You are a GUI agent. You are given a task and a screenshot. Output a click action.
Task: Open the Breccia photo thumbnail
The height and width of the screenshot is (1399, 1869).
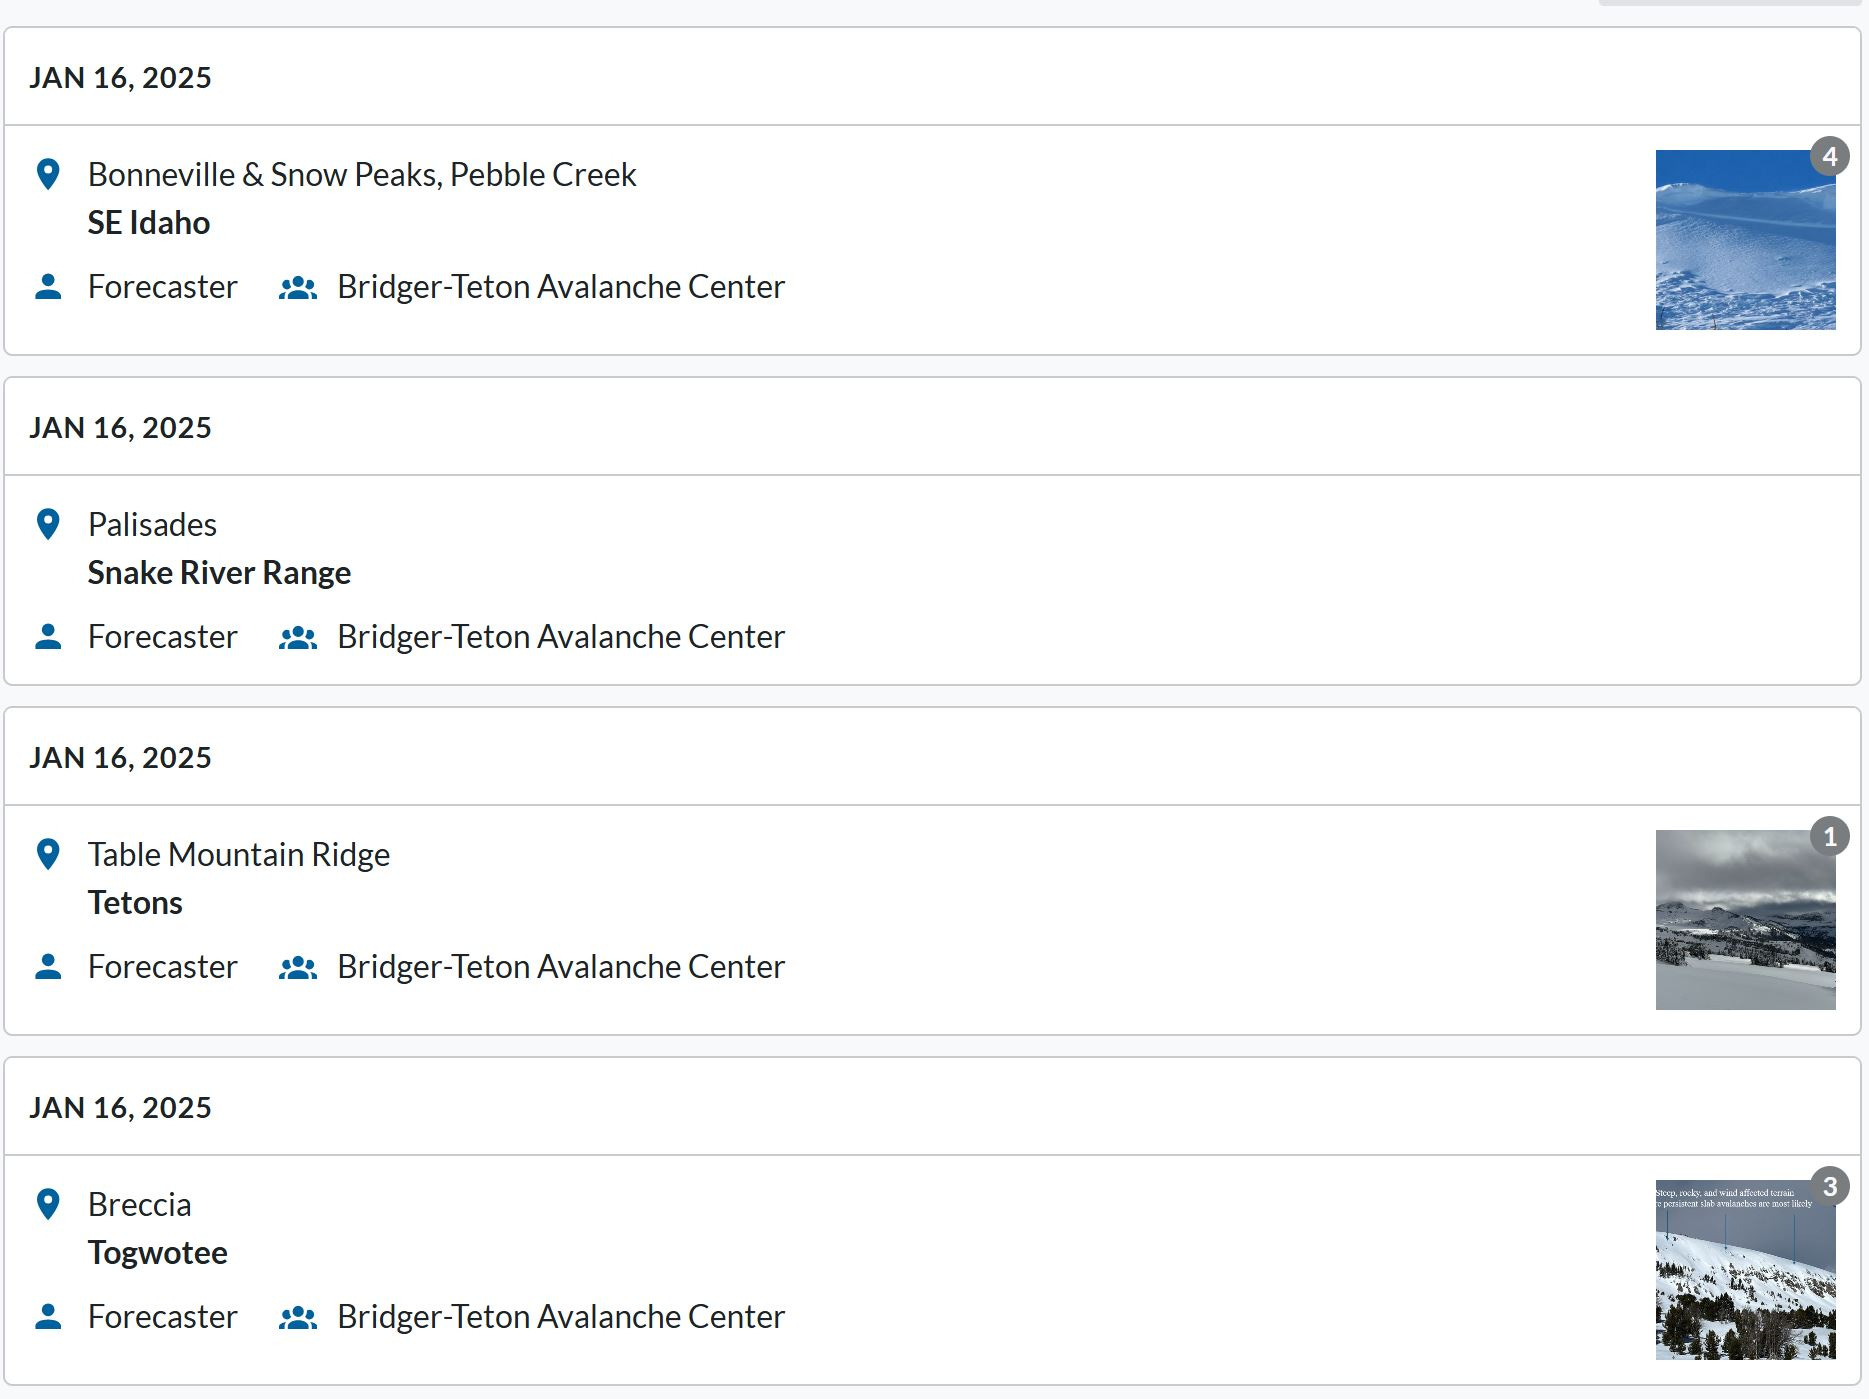tap(1745, 1270)
